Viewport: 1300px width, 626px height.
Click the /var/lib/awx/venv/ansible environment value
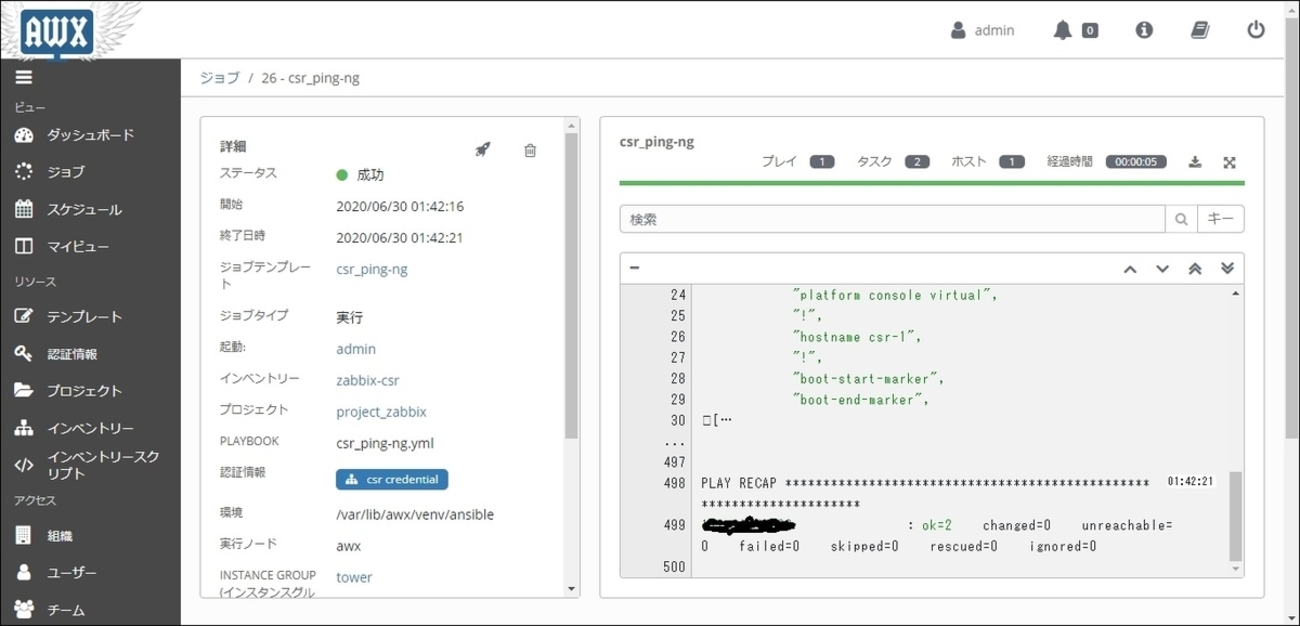[415, 515]
